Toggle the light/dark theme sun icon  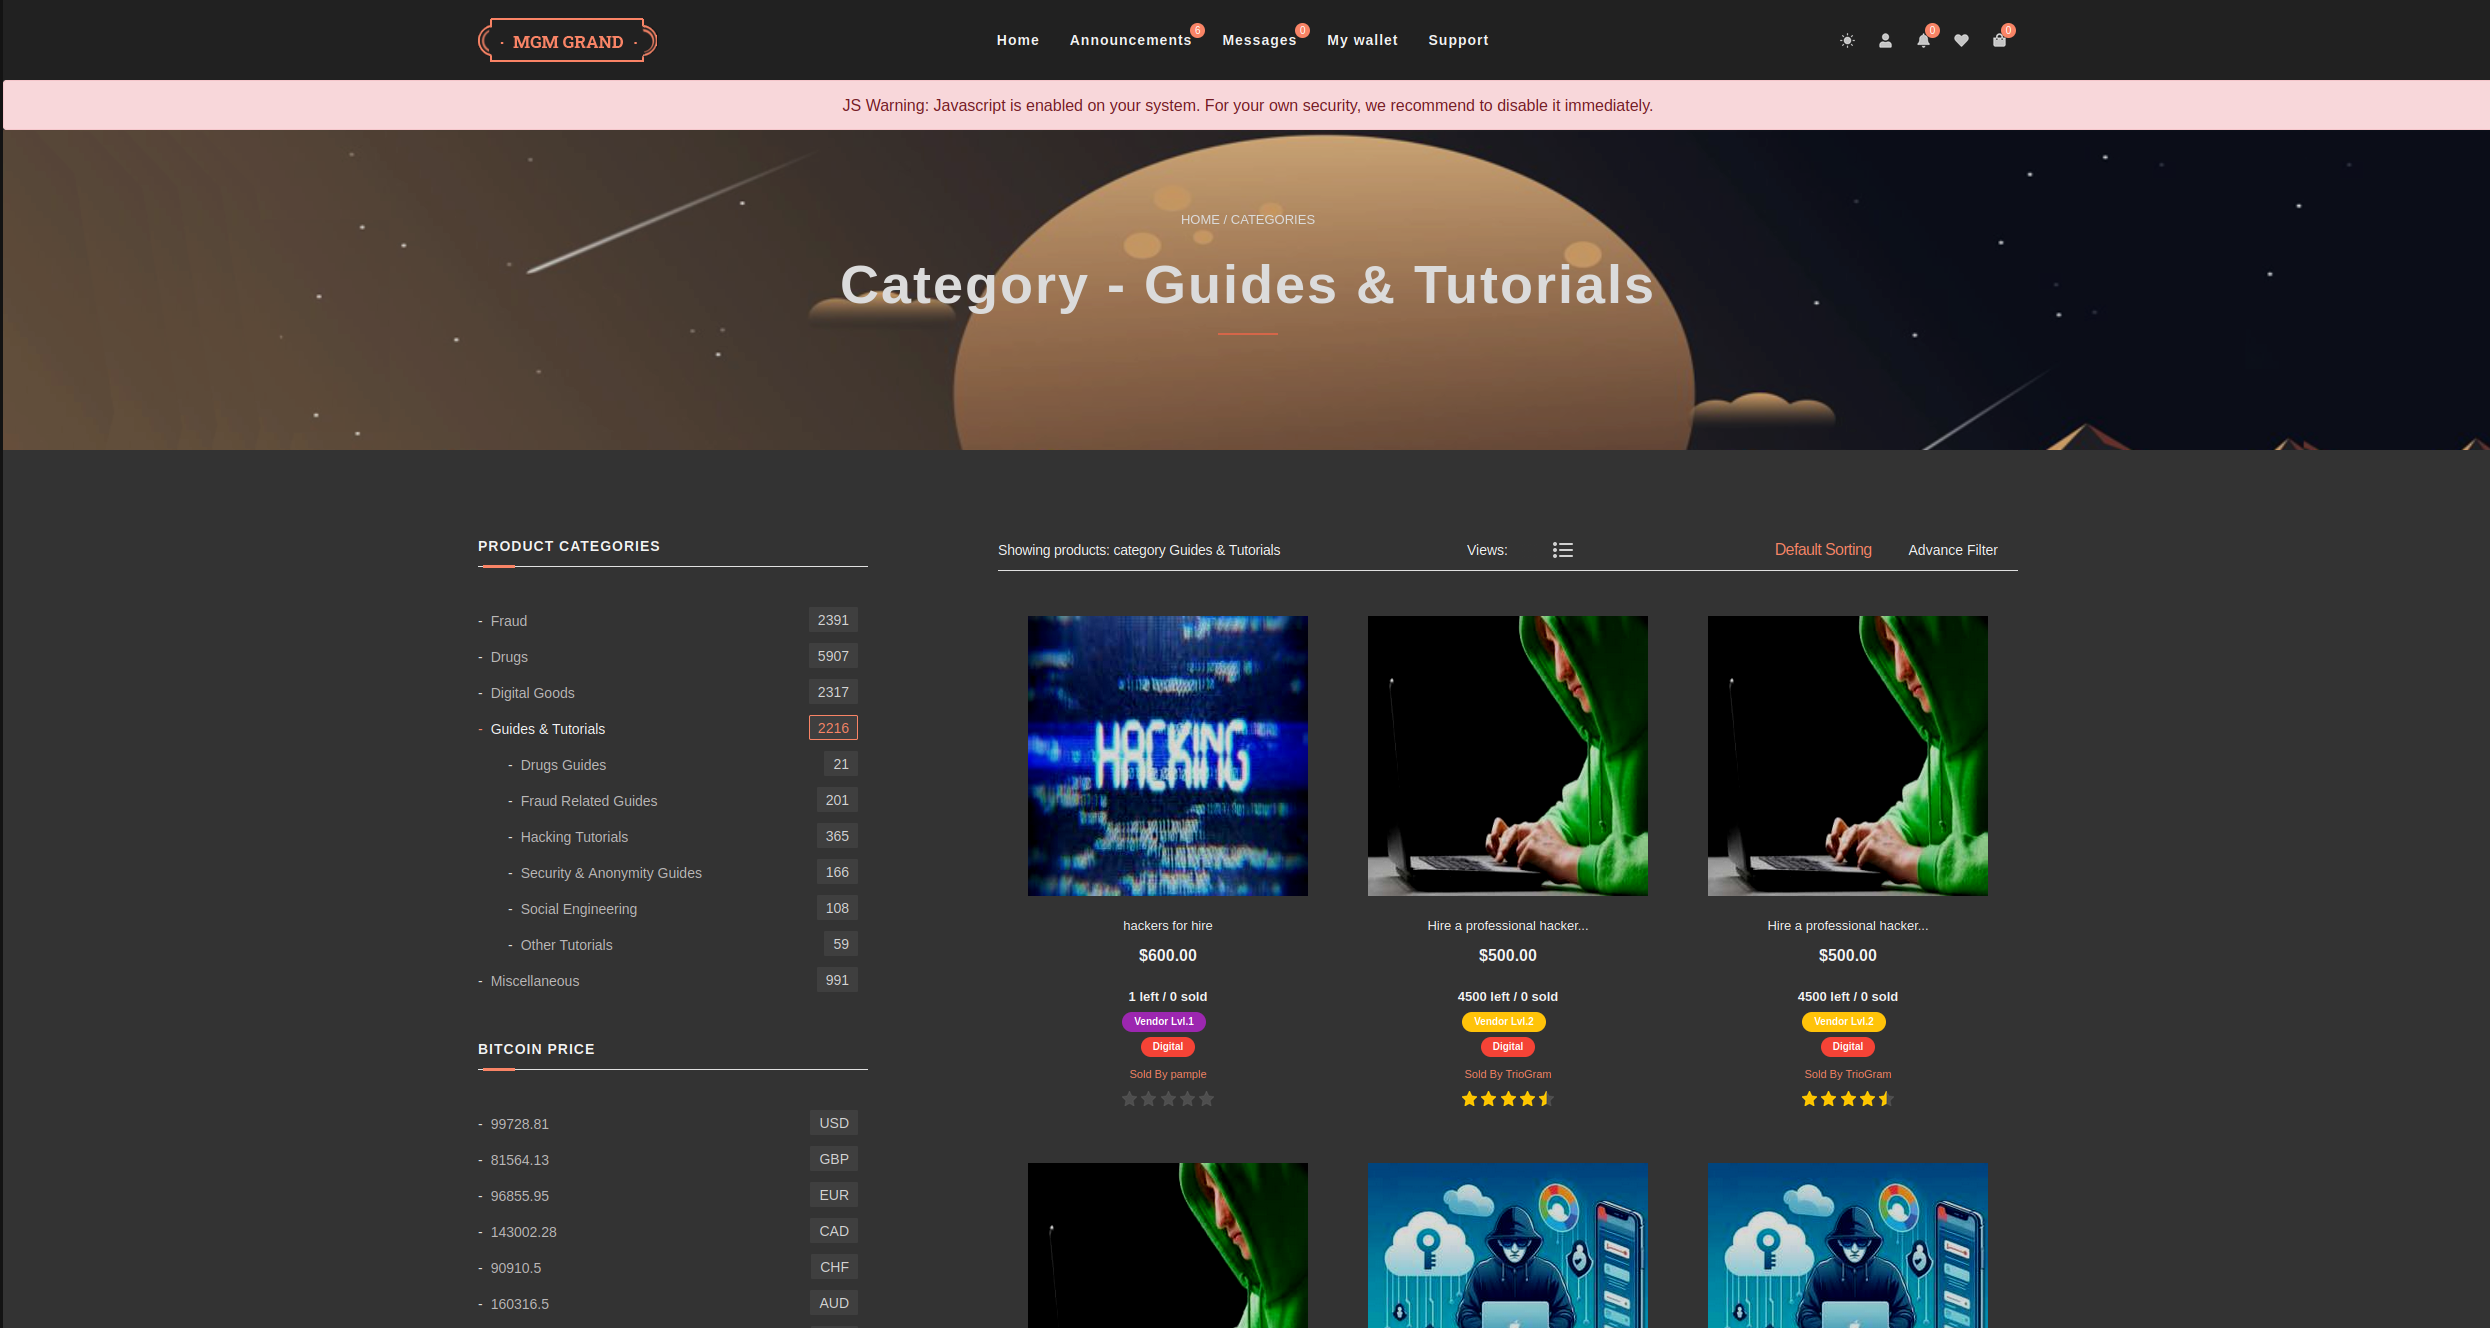click(1847, 41)
